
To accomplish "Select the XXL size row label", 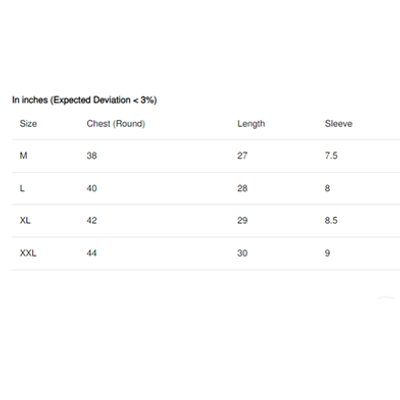I will [28, 253].
